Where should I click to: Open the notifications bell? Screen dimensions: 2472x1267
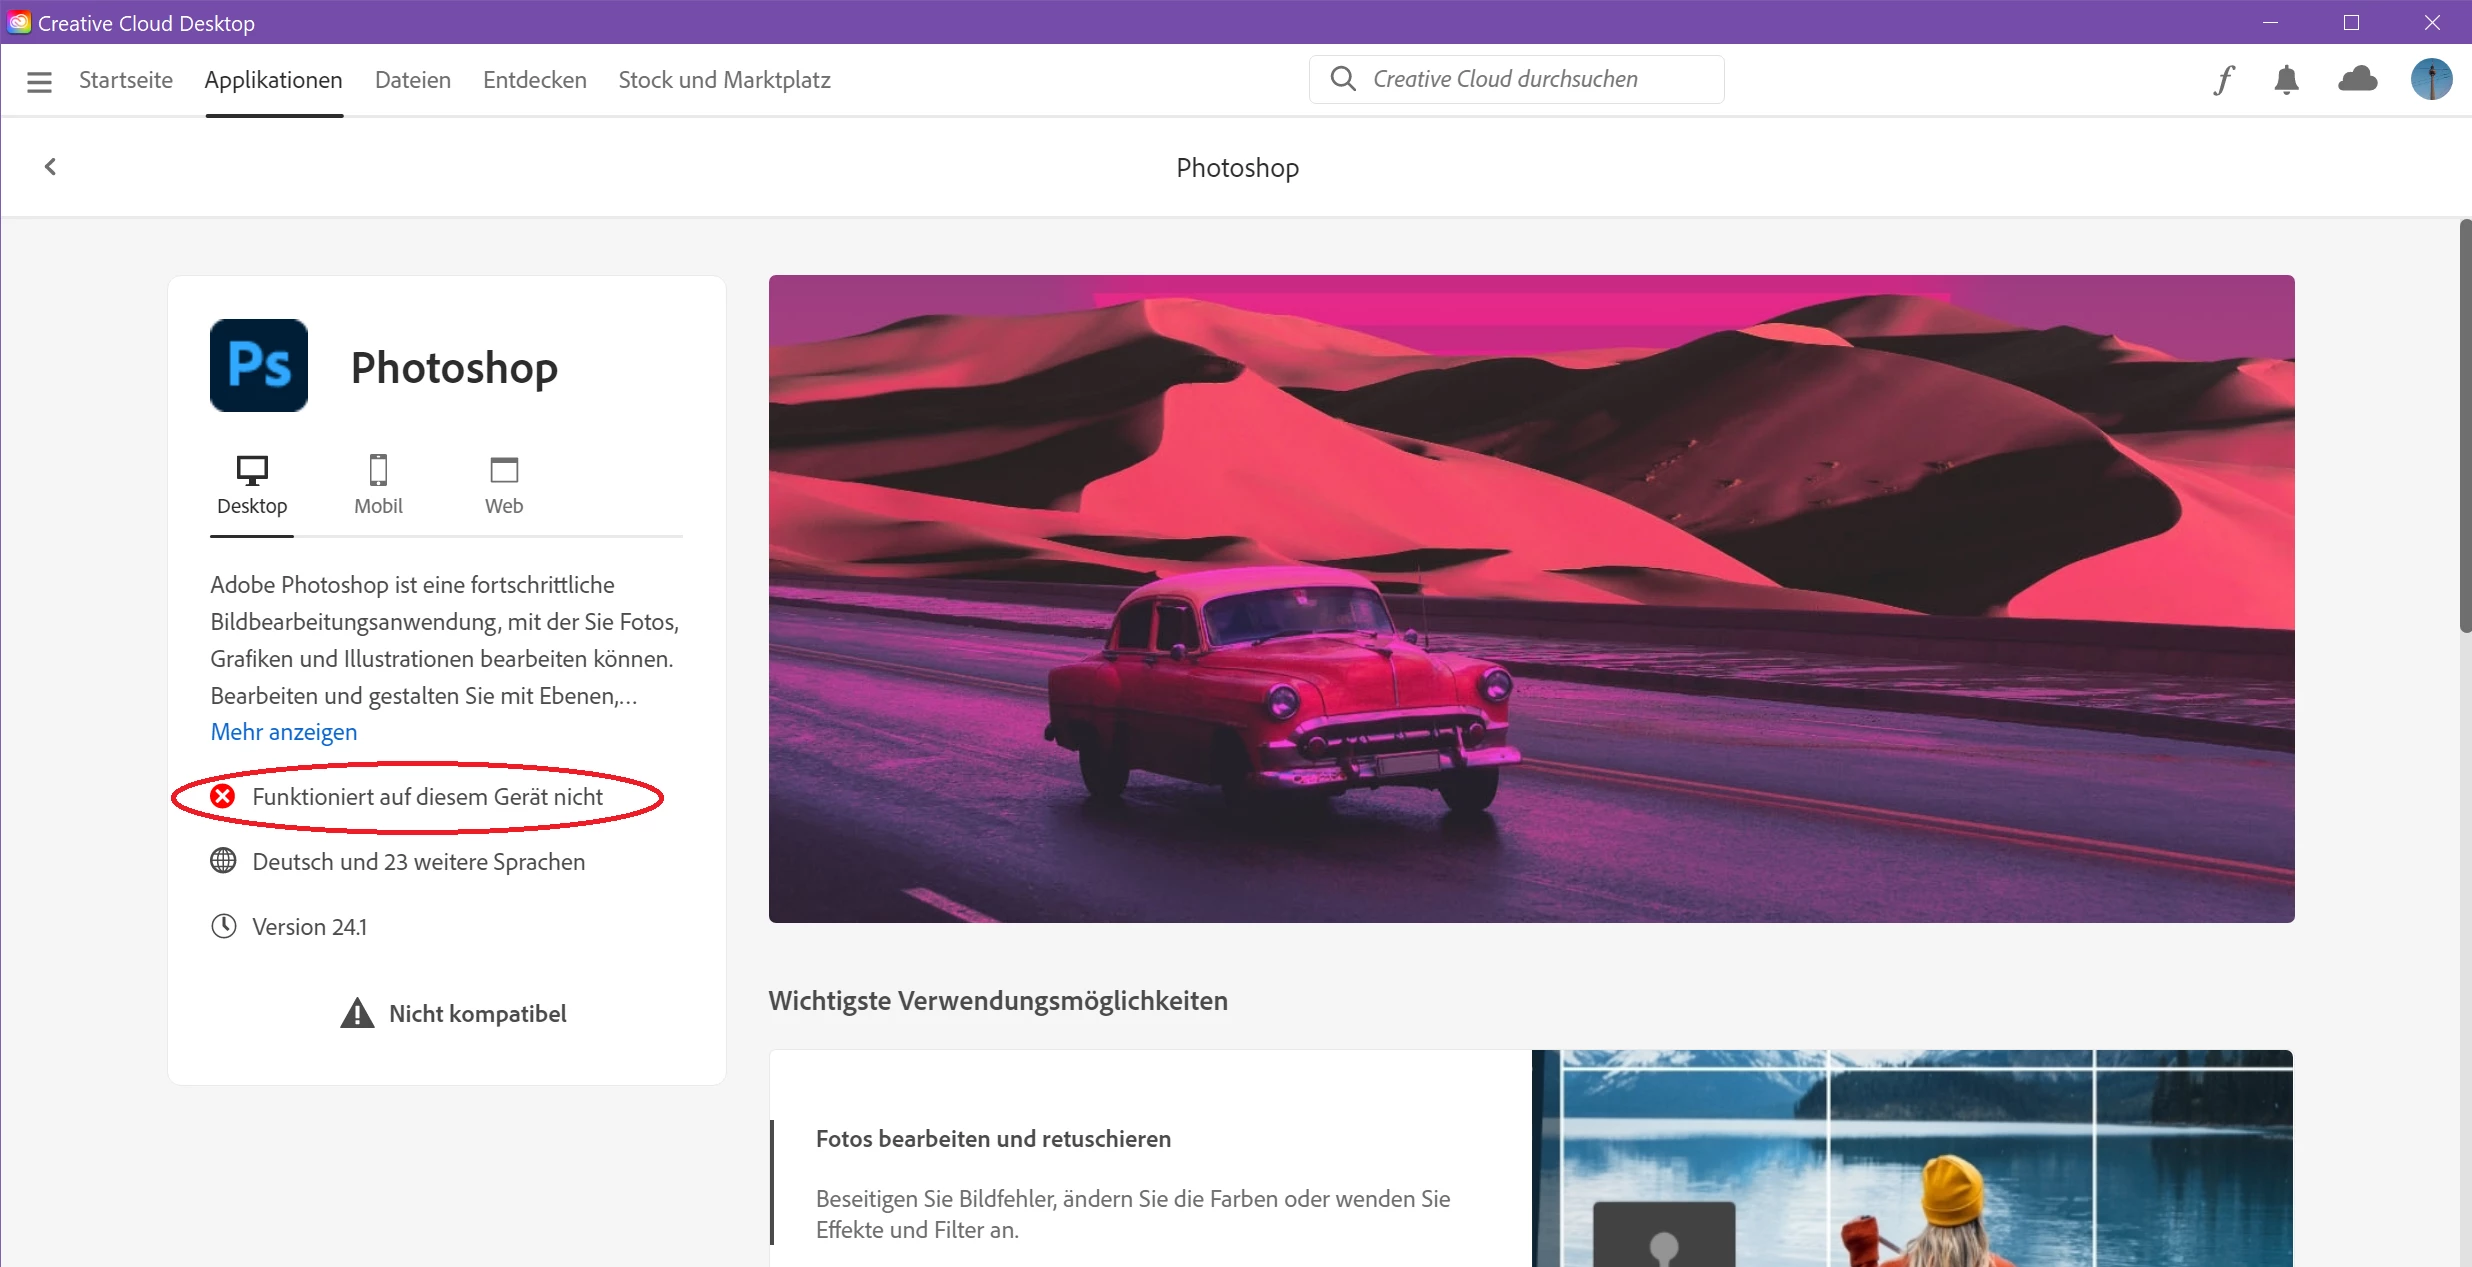click(2286, 80)
